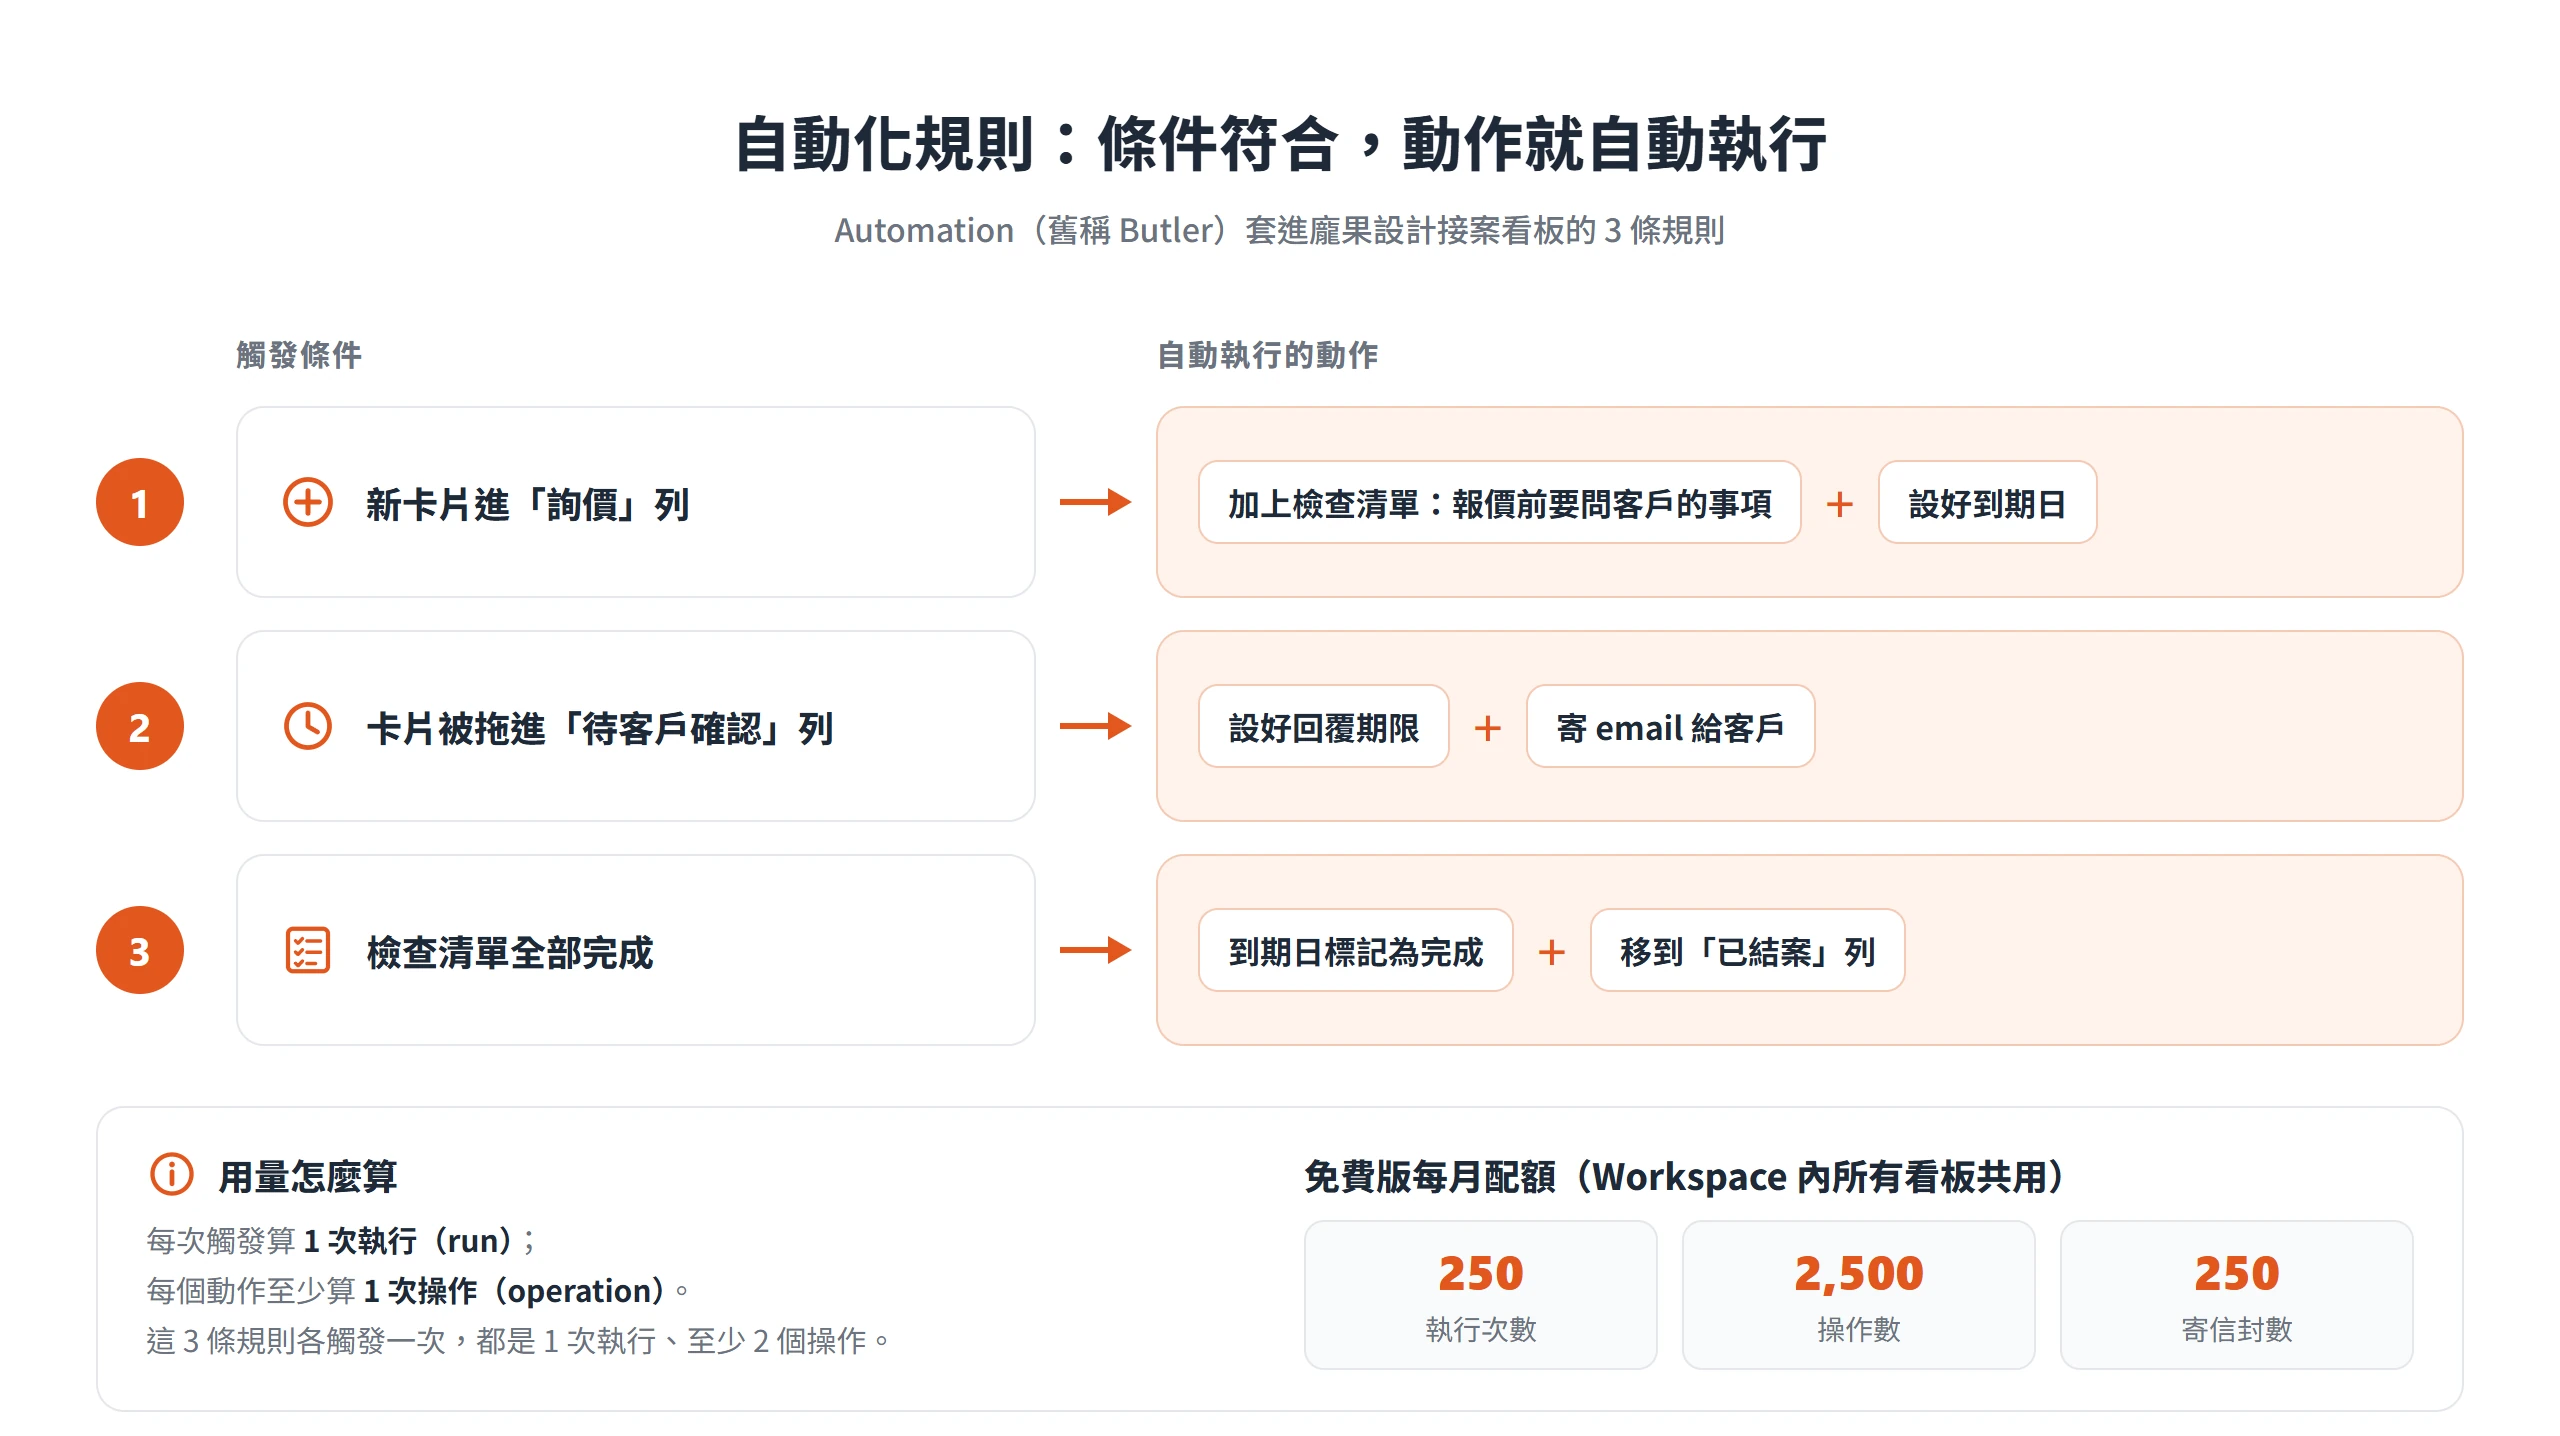This screenshot has height=1436, width=2560.
Task: Click the subtitle mentioning Automation(舊稱 Butler)
Action: tap(1280, 231)
